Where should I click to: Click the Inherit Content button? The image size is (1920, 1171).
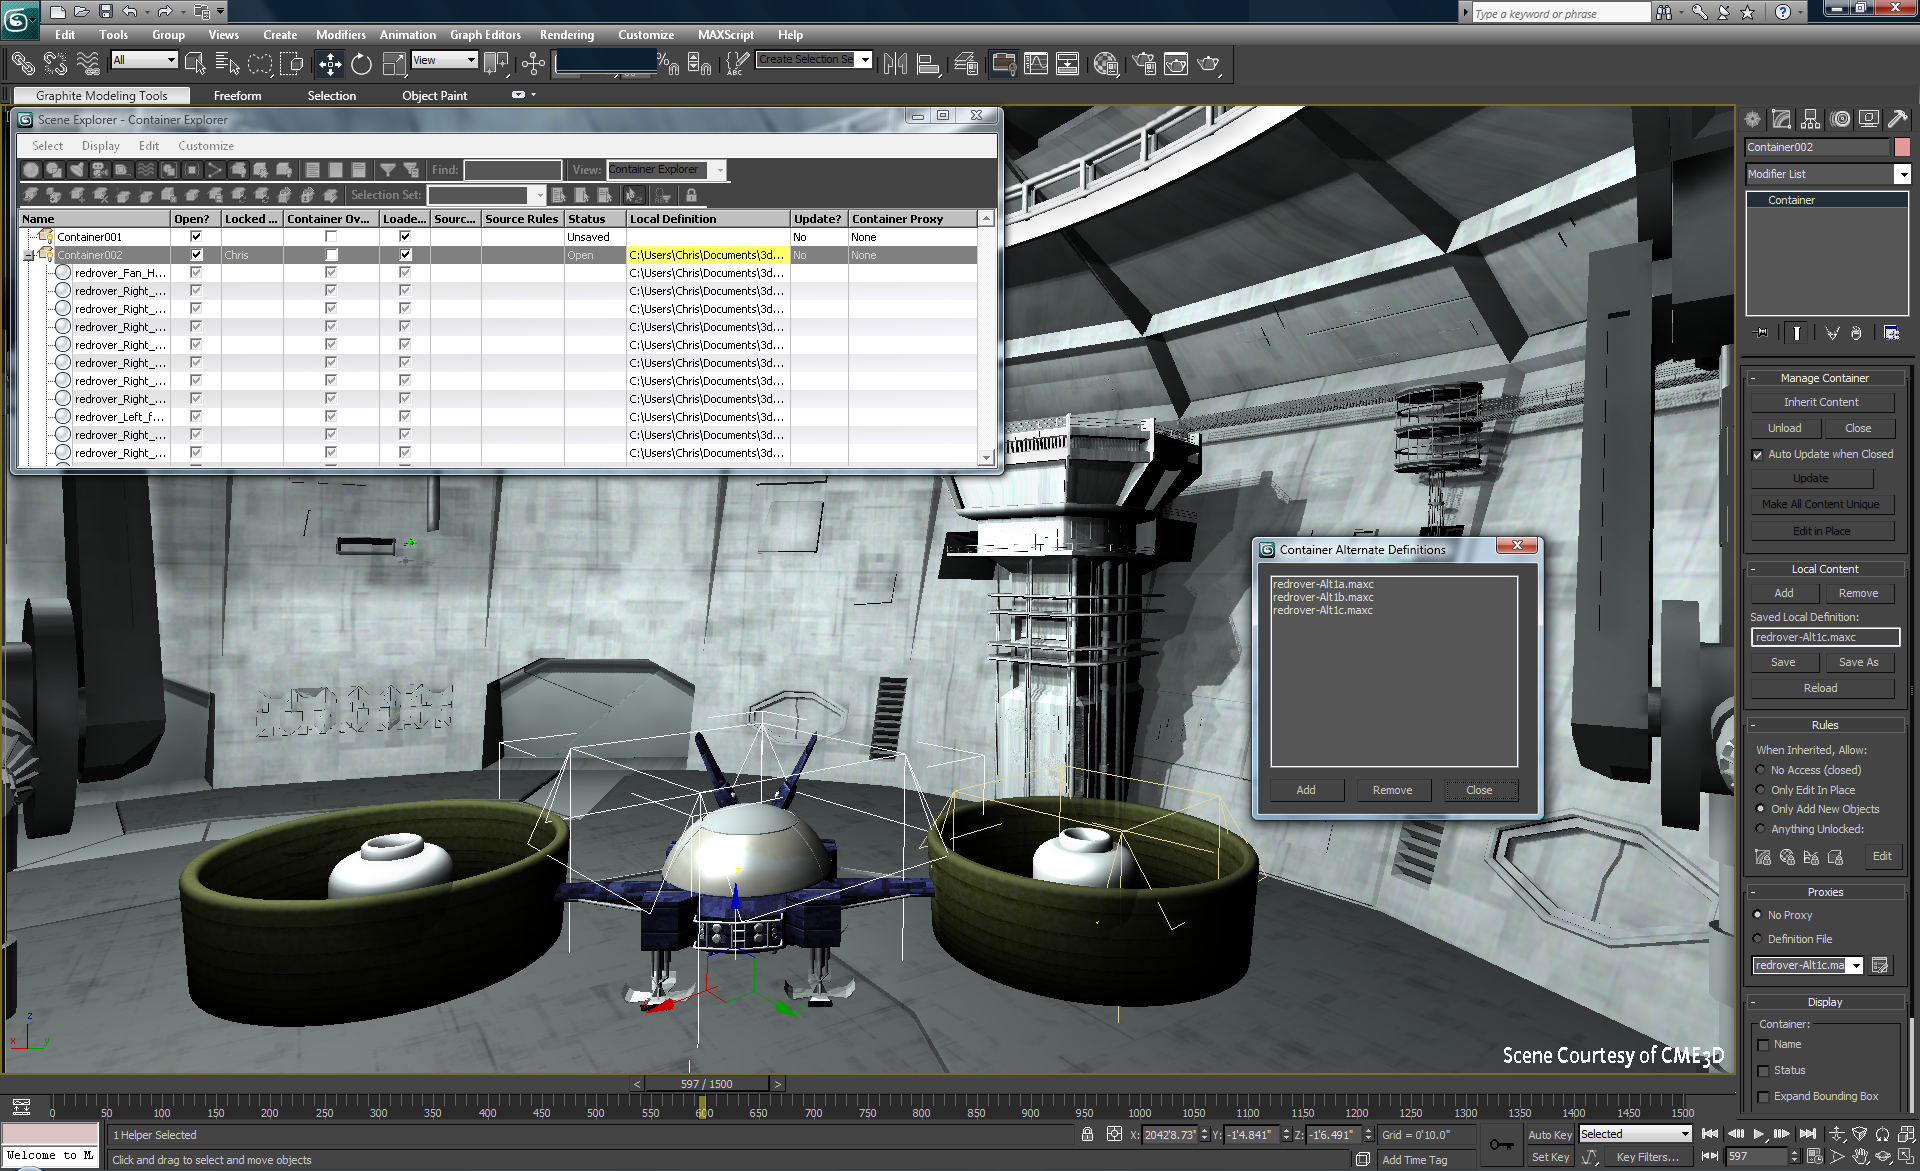[x=1821, y=401]
